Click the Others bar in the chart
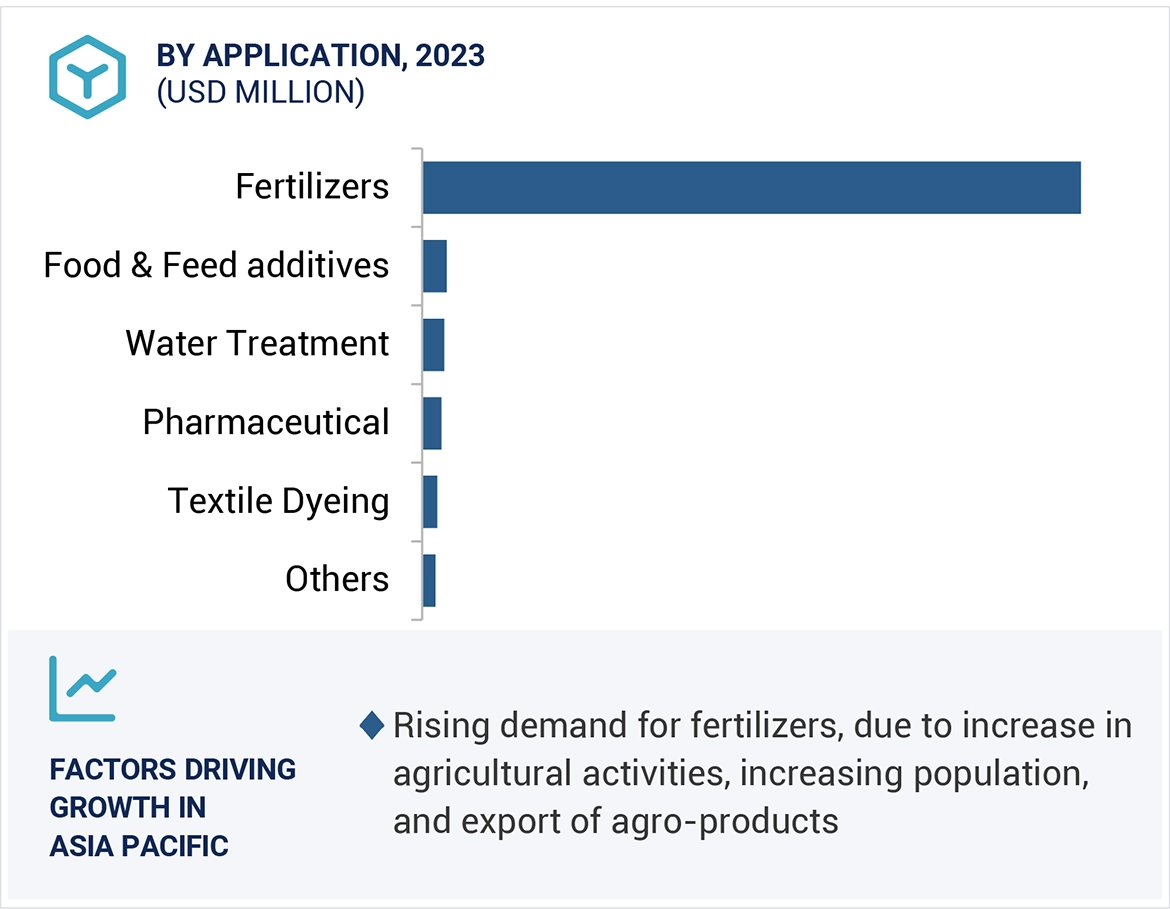 [x=429, y=580]
